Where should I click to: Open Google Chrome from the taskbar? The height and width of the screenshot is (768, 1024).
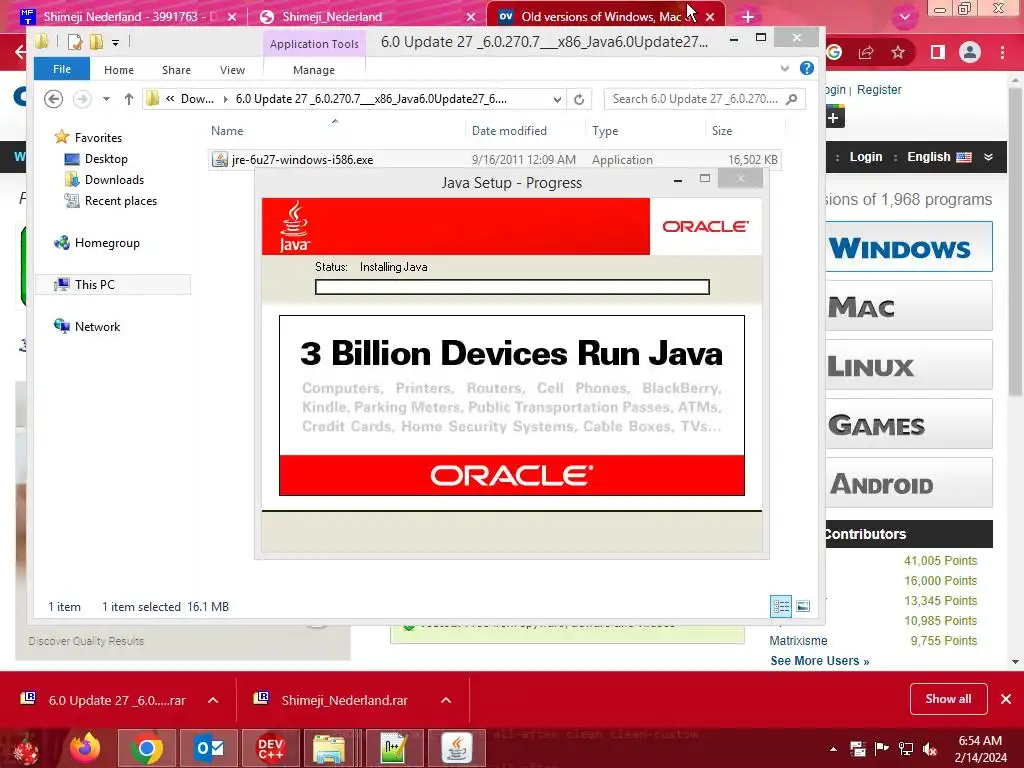coord(147,748)
